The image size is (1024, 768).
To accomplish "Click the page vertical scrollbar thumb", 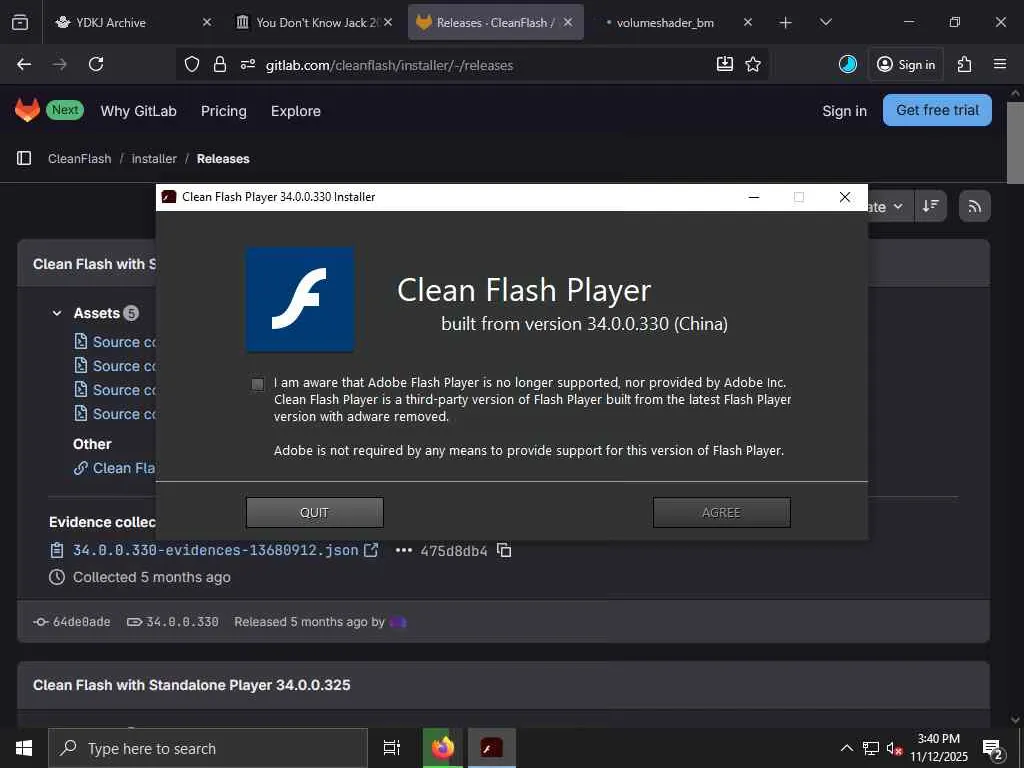I will point(1015,142).
